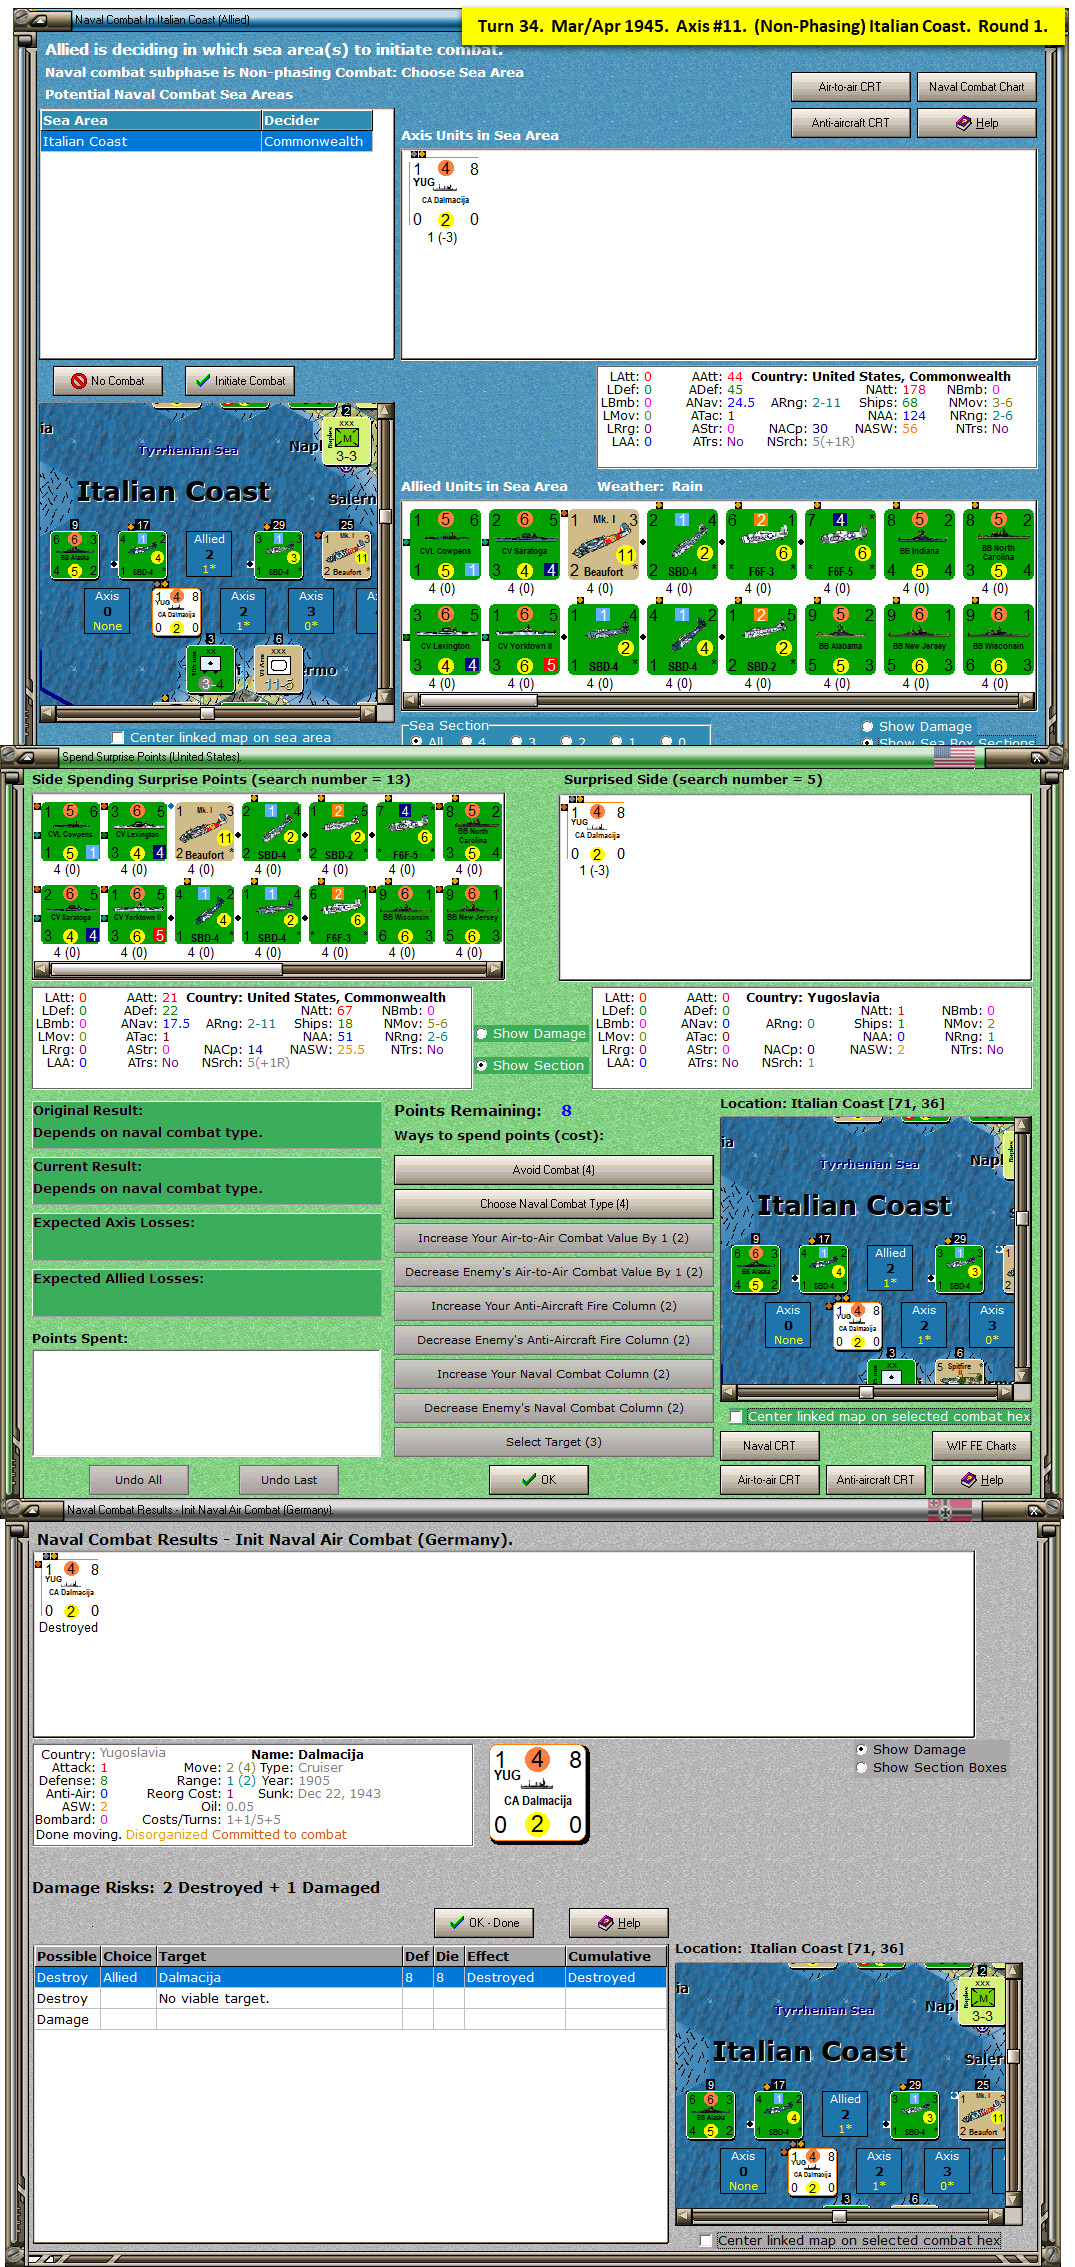Click the "No viable target." row
Screen dimensions: 1075x2267
click(350, 1999)
